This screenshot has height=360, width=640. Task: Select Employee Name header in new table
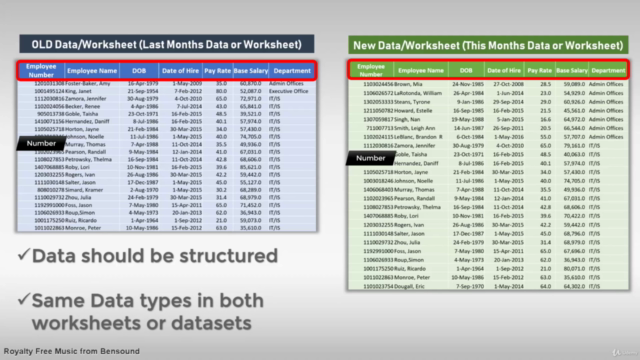coord(421,70)
